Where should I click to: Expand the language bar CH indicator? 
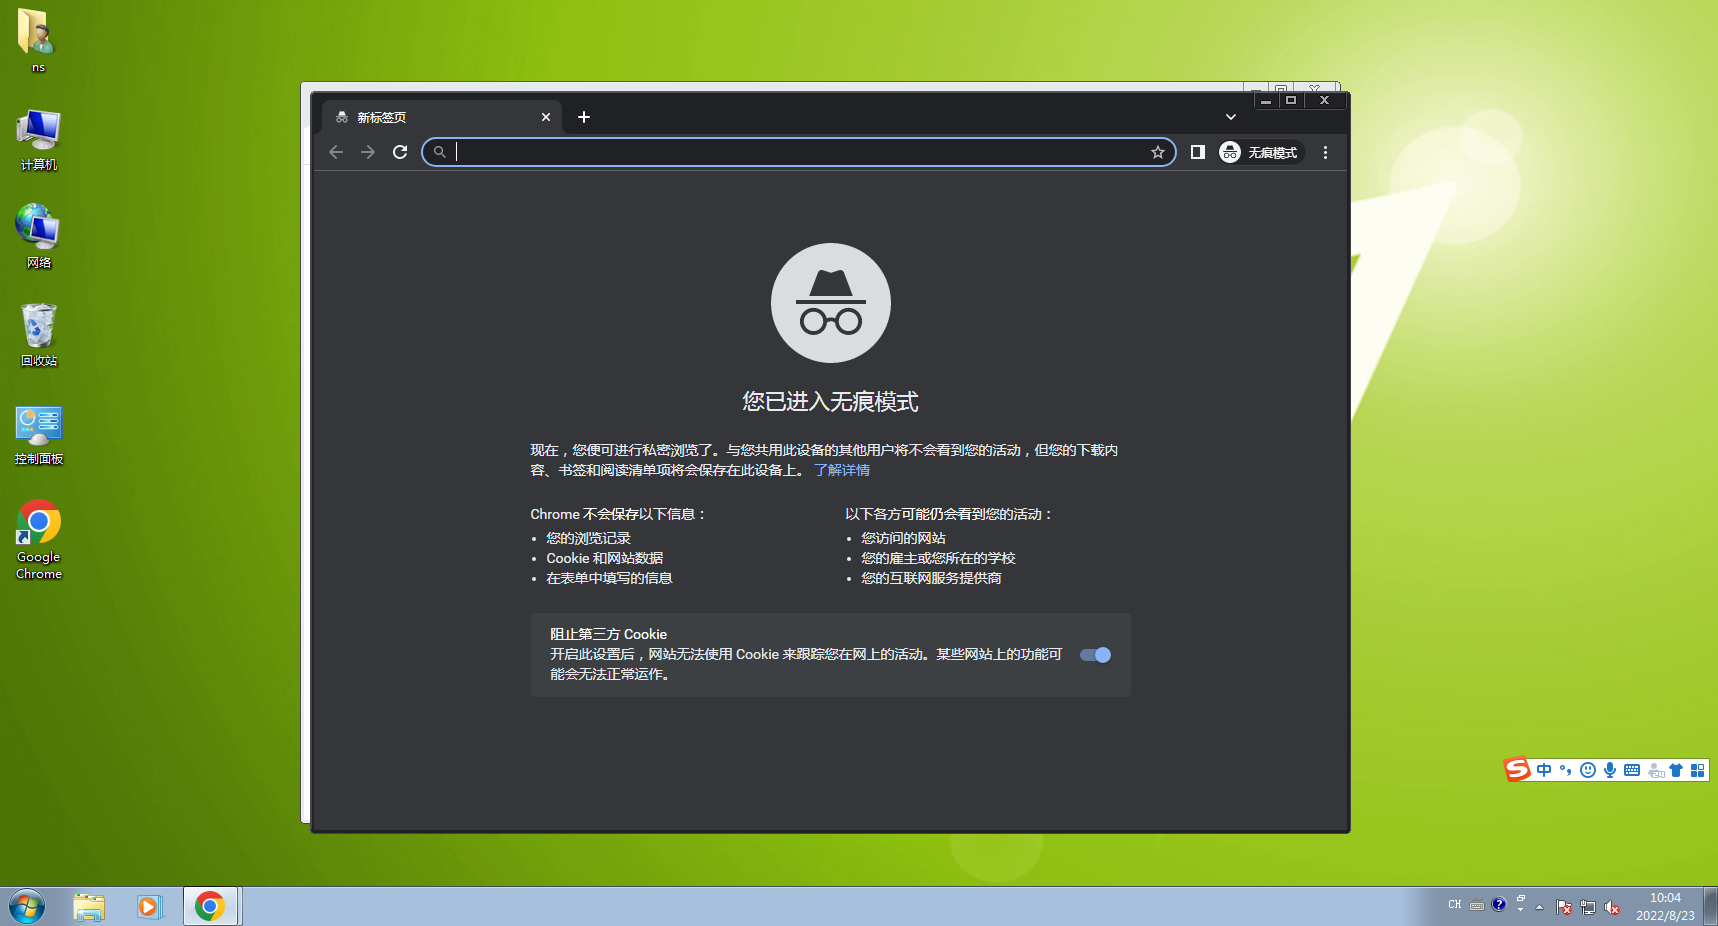click(1455, 904)
